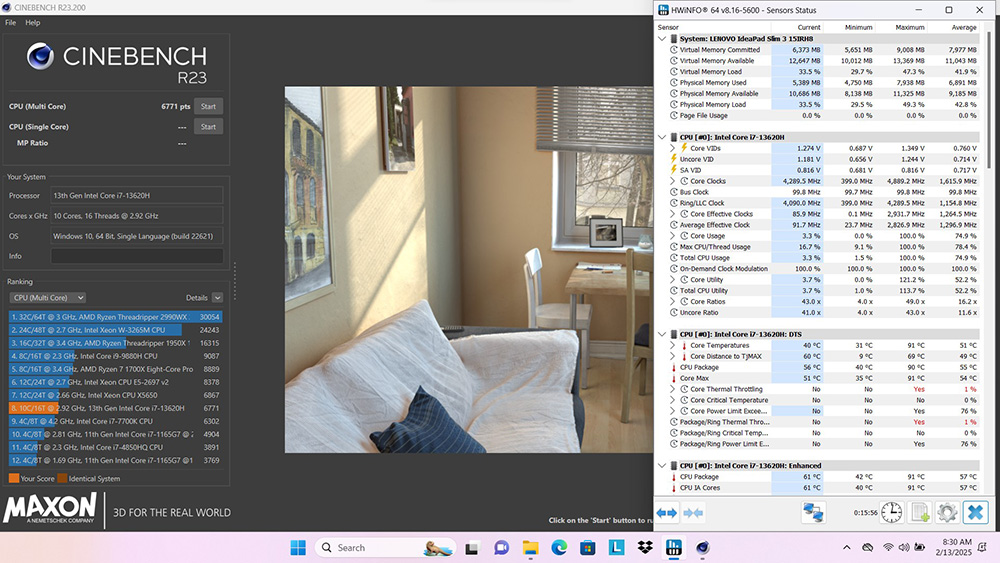This screenshot has height=563, width=1000.
Task: Start logging with the sheet-plus icon
Action: (920, 513)
